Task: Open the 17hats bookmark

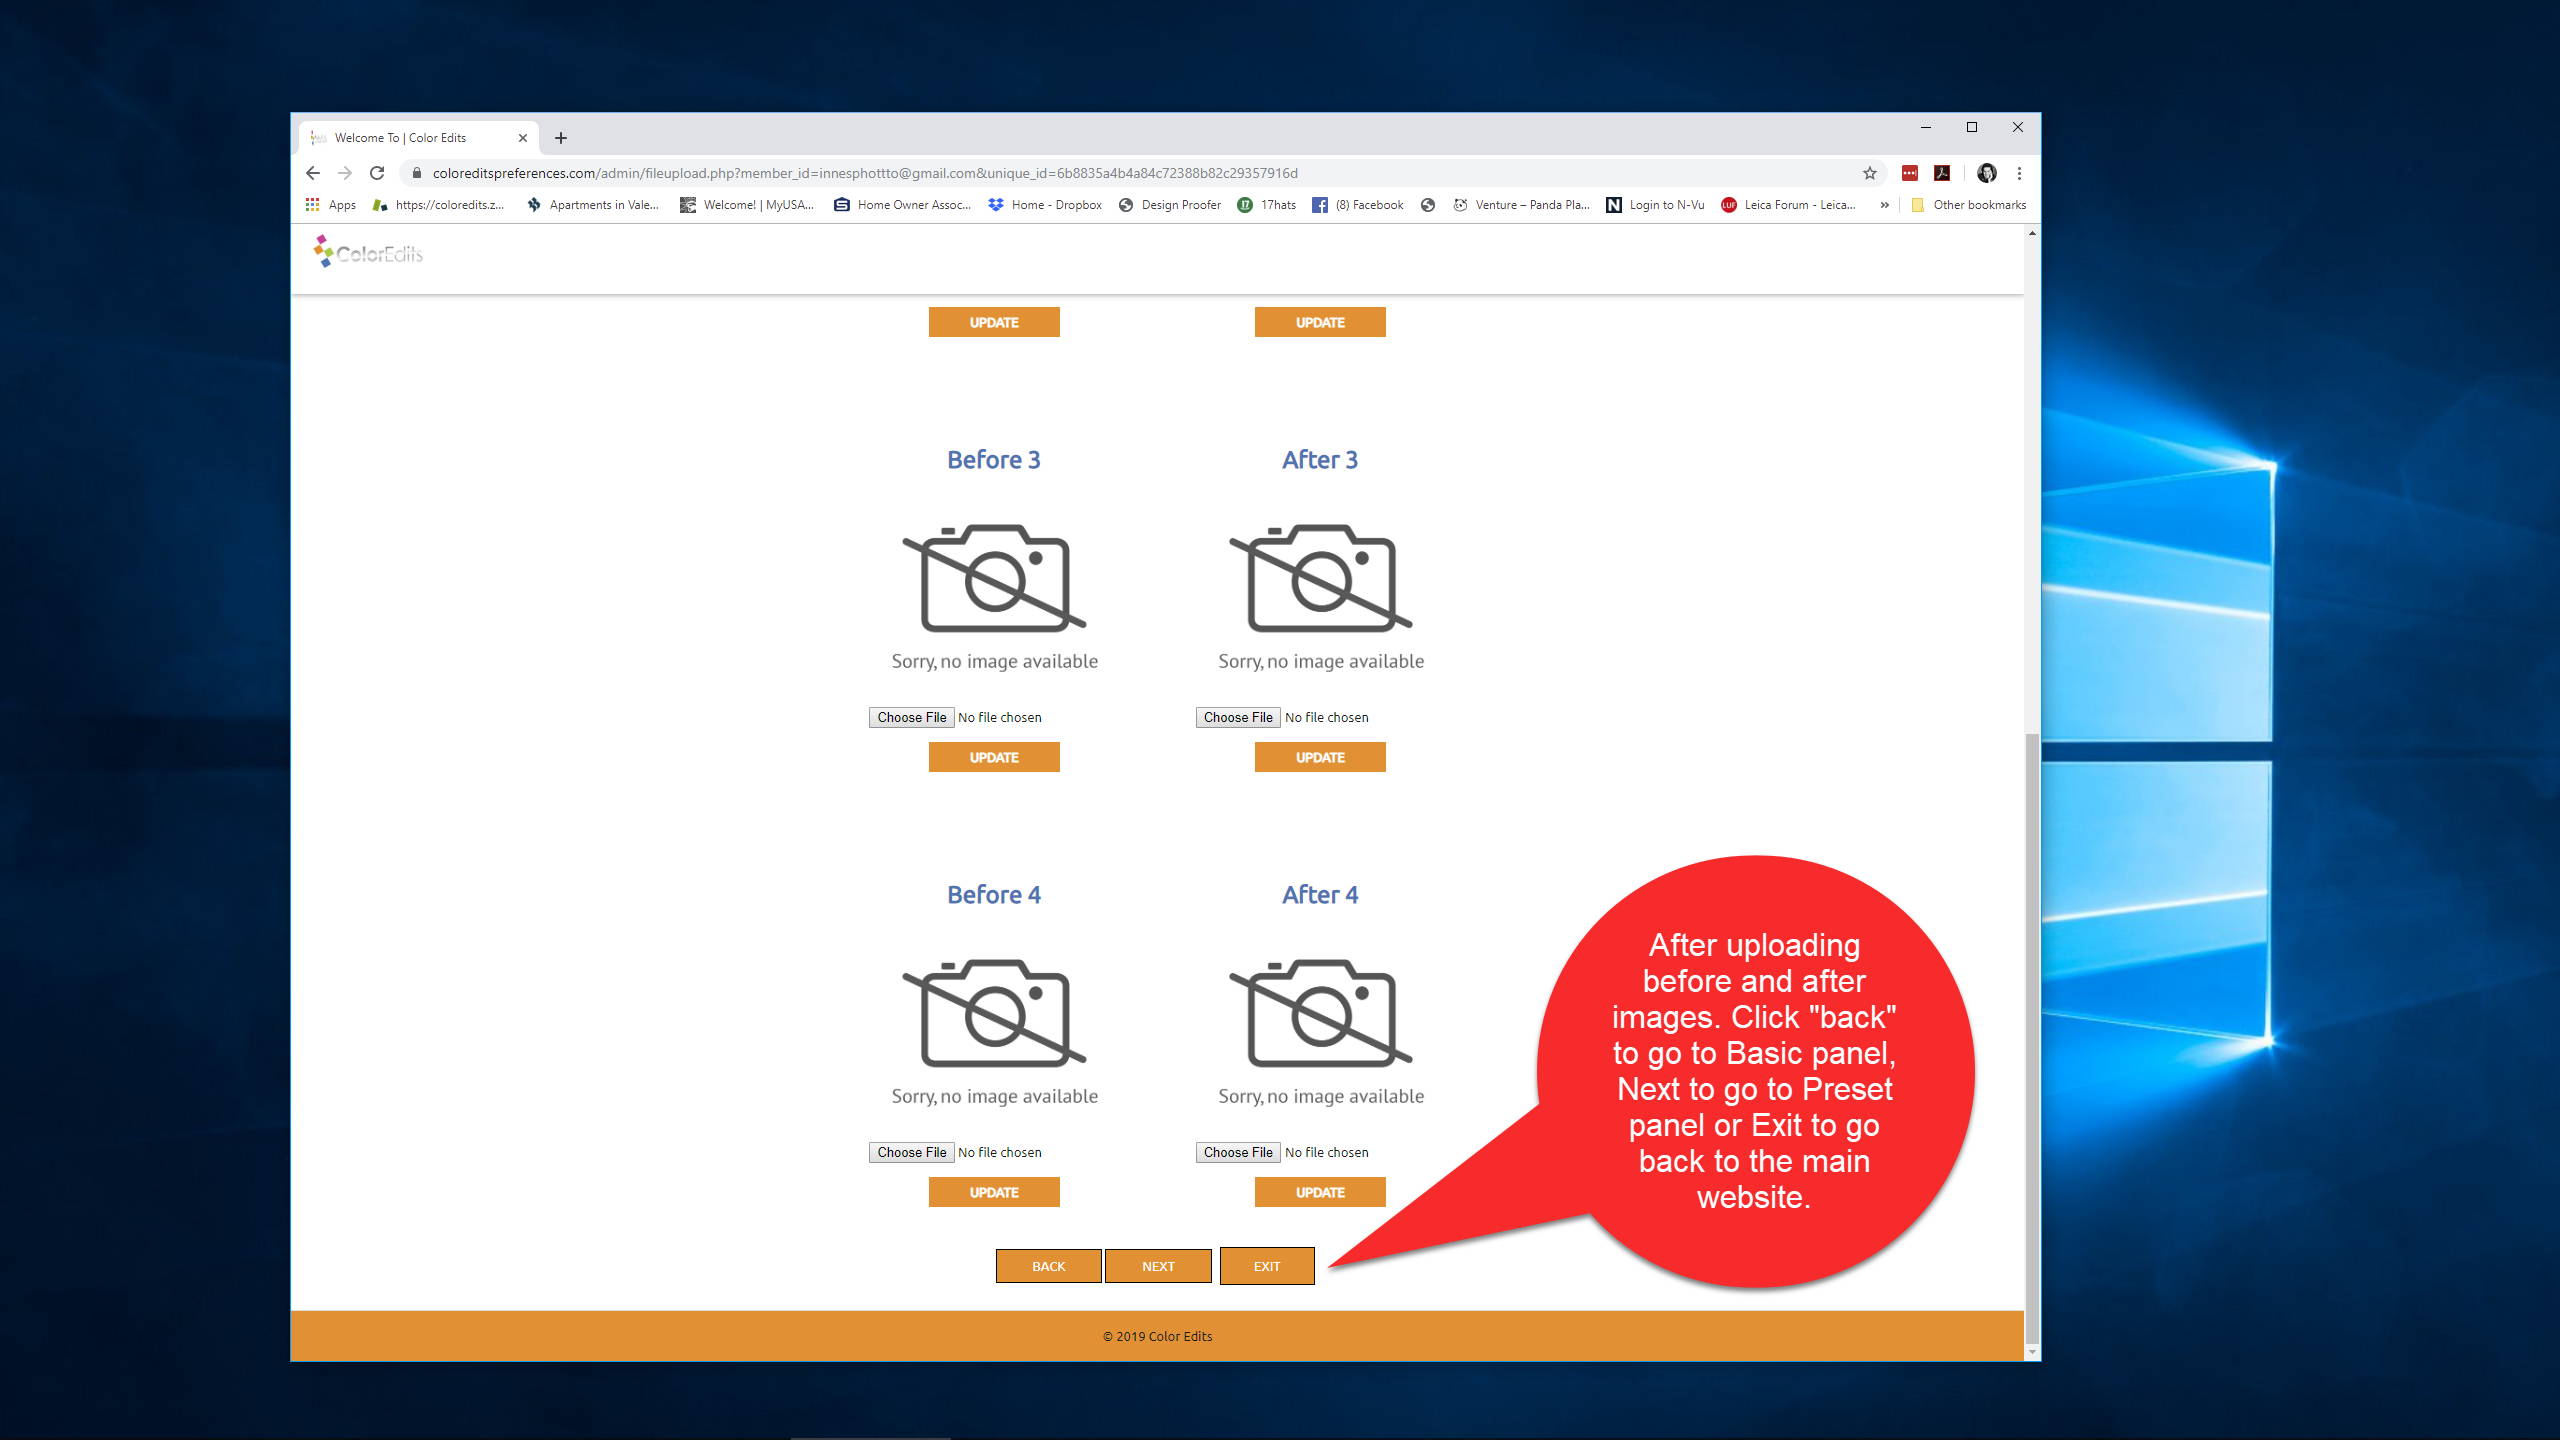Action: (x=1267, y=205)
